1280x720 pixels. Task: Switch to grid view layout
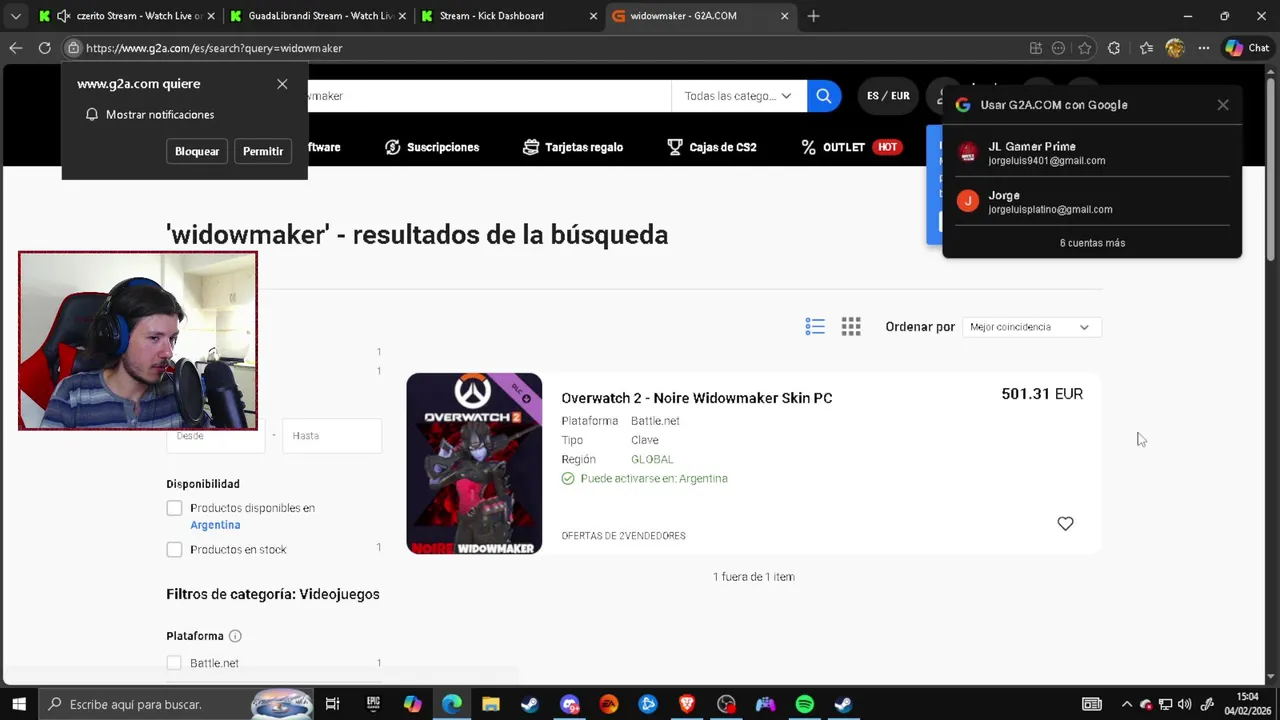click(851, 327)
